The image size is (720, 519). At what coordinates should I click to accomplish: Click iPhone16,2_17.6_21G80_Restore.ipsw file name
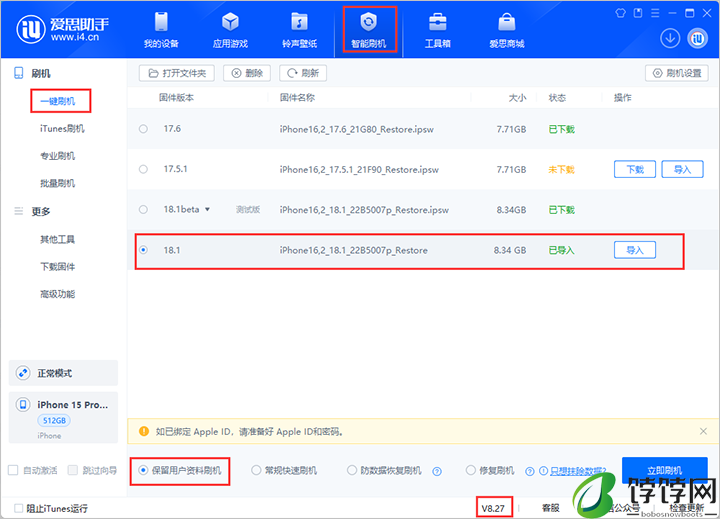pyautogui.click(x=357, y=130)
